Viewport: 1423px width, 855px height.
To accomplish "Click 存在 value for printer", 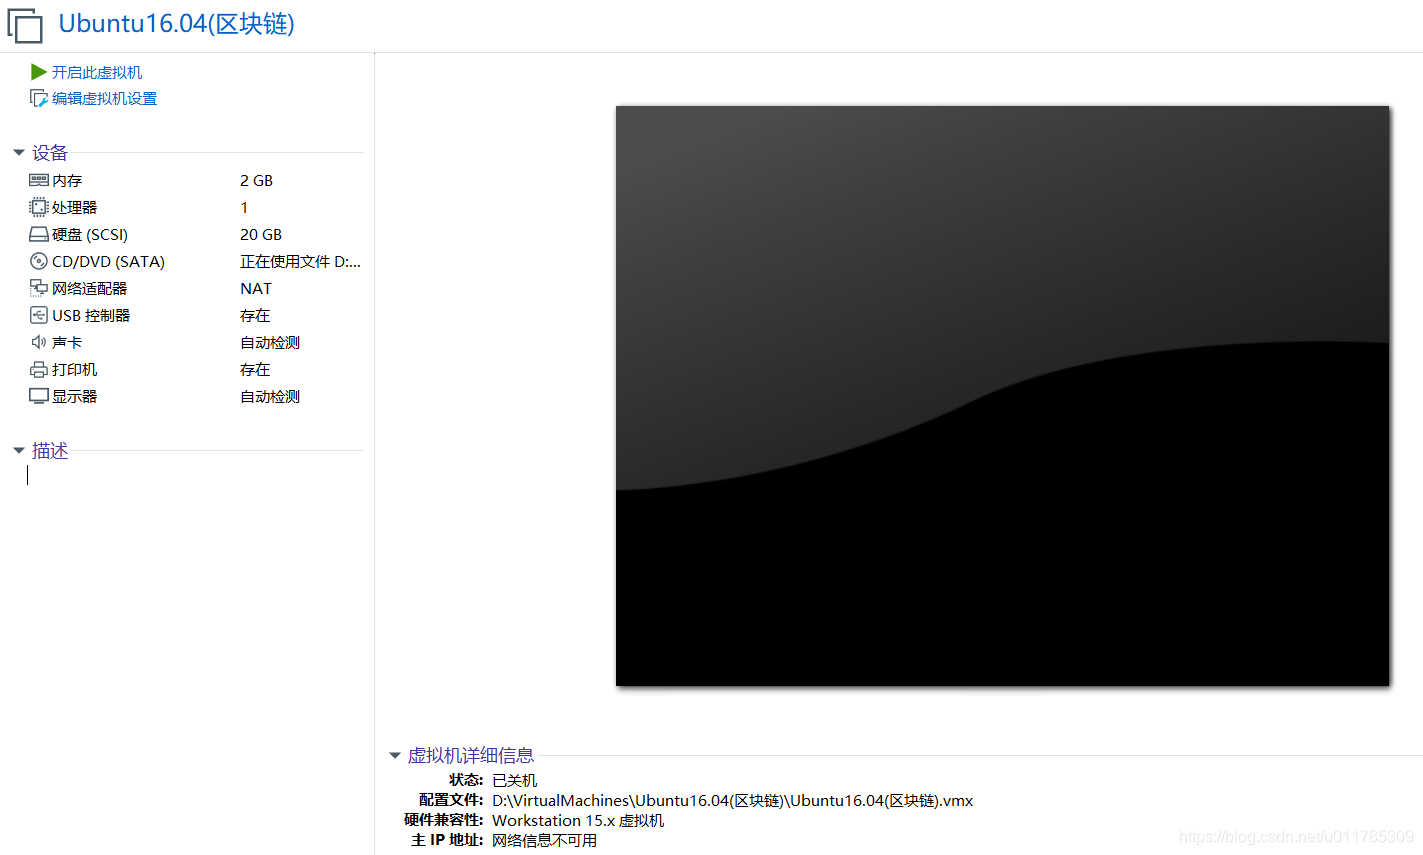I will pyautogui.click(x=255, y=369).
